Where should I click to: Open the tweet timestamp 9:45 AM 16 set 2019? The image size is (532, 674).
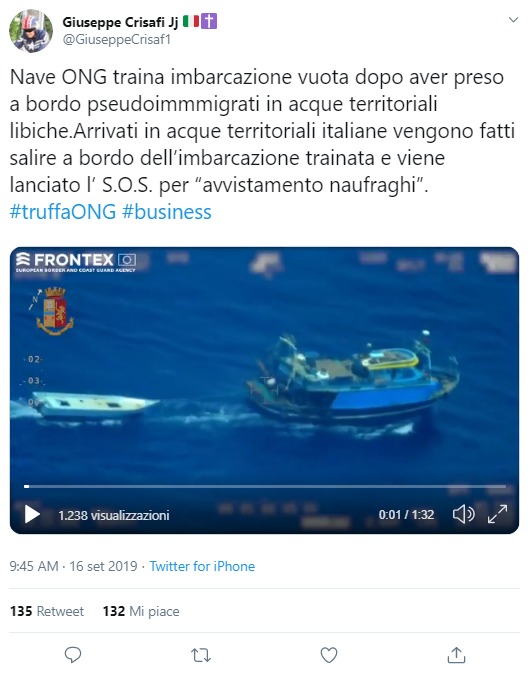73,566
